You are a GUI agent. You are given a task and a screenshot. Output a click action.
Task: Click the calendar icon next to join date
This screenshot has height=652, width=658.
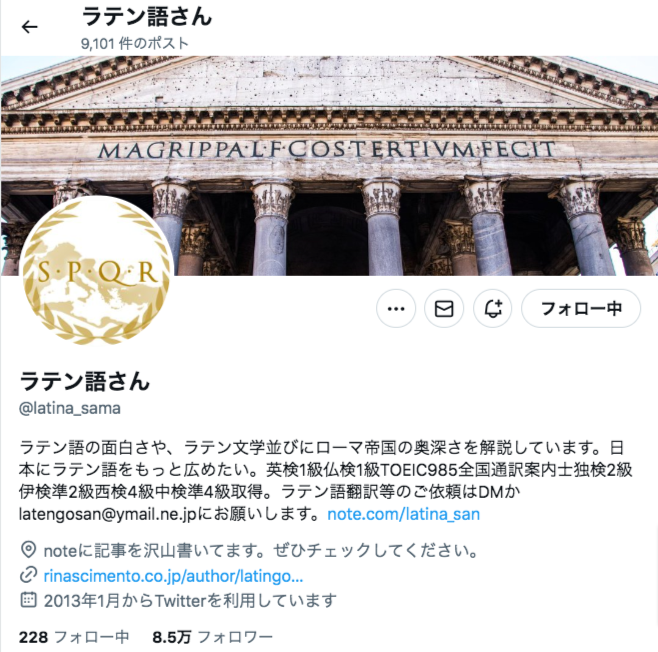click(28, 600)
